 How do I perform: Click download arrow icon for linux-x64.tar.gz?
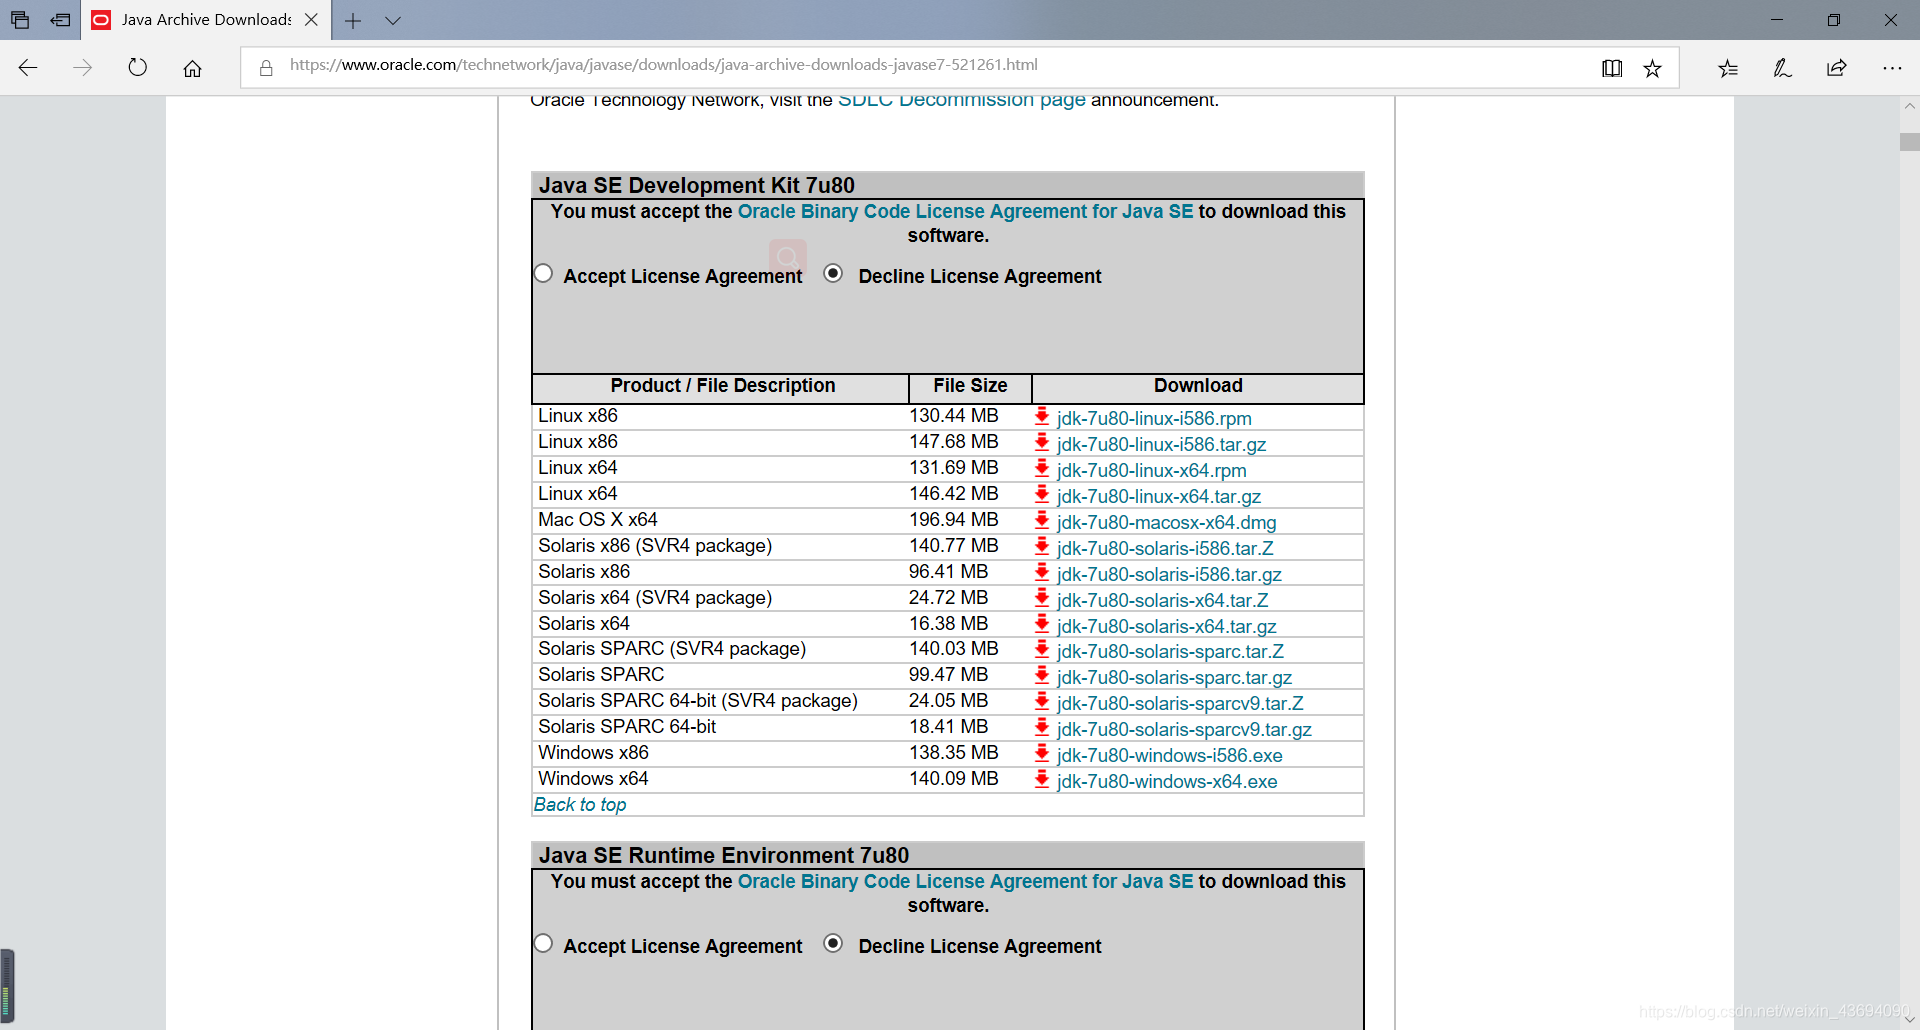(1042, 494)
